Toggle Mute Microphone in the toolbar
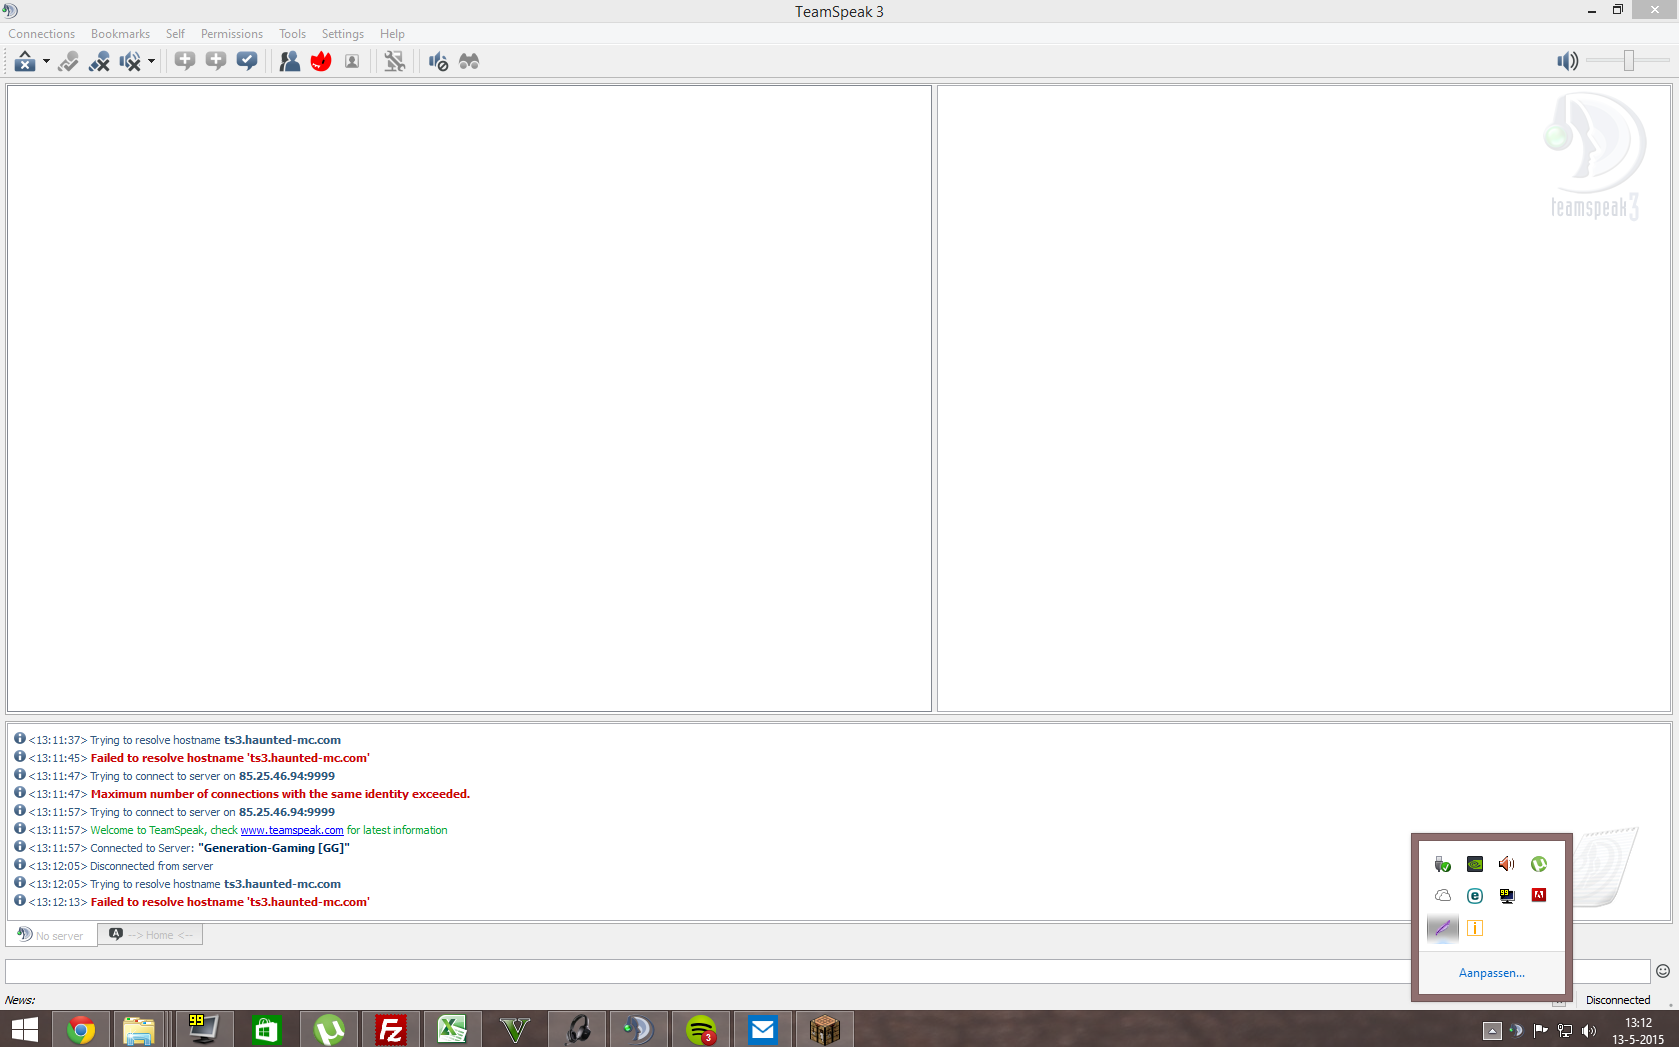The height and width of the screenshot is (1047, 1679). click(x=99, y=62)
